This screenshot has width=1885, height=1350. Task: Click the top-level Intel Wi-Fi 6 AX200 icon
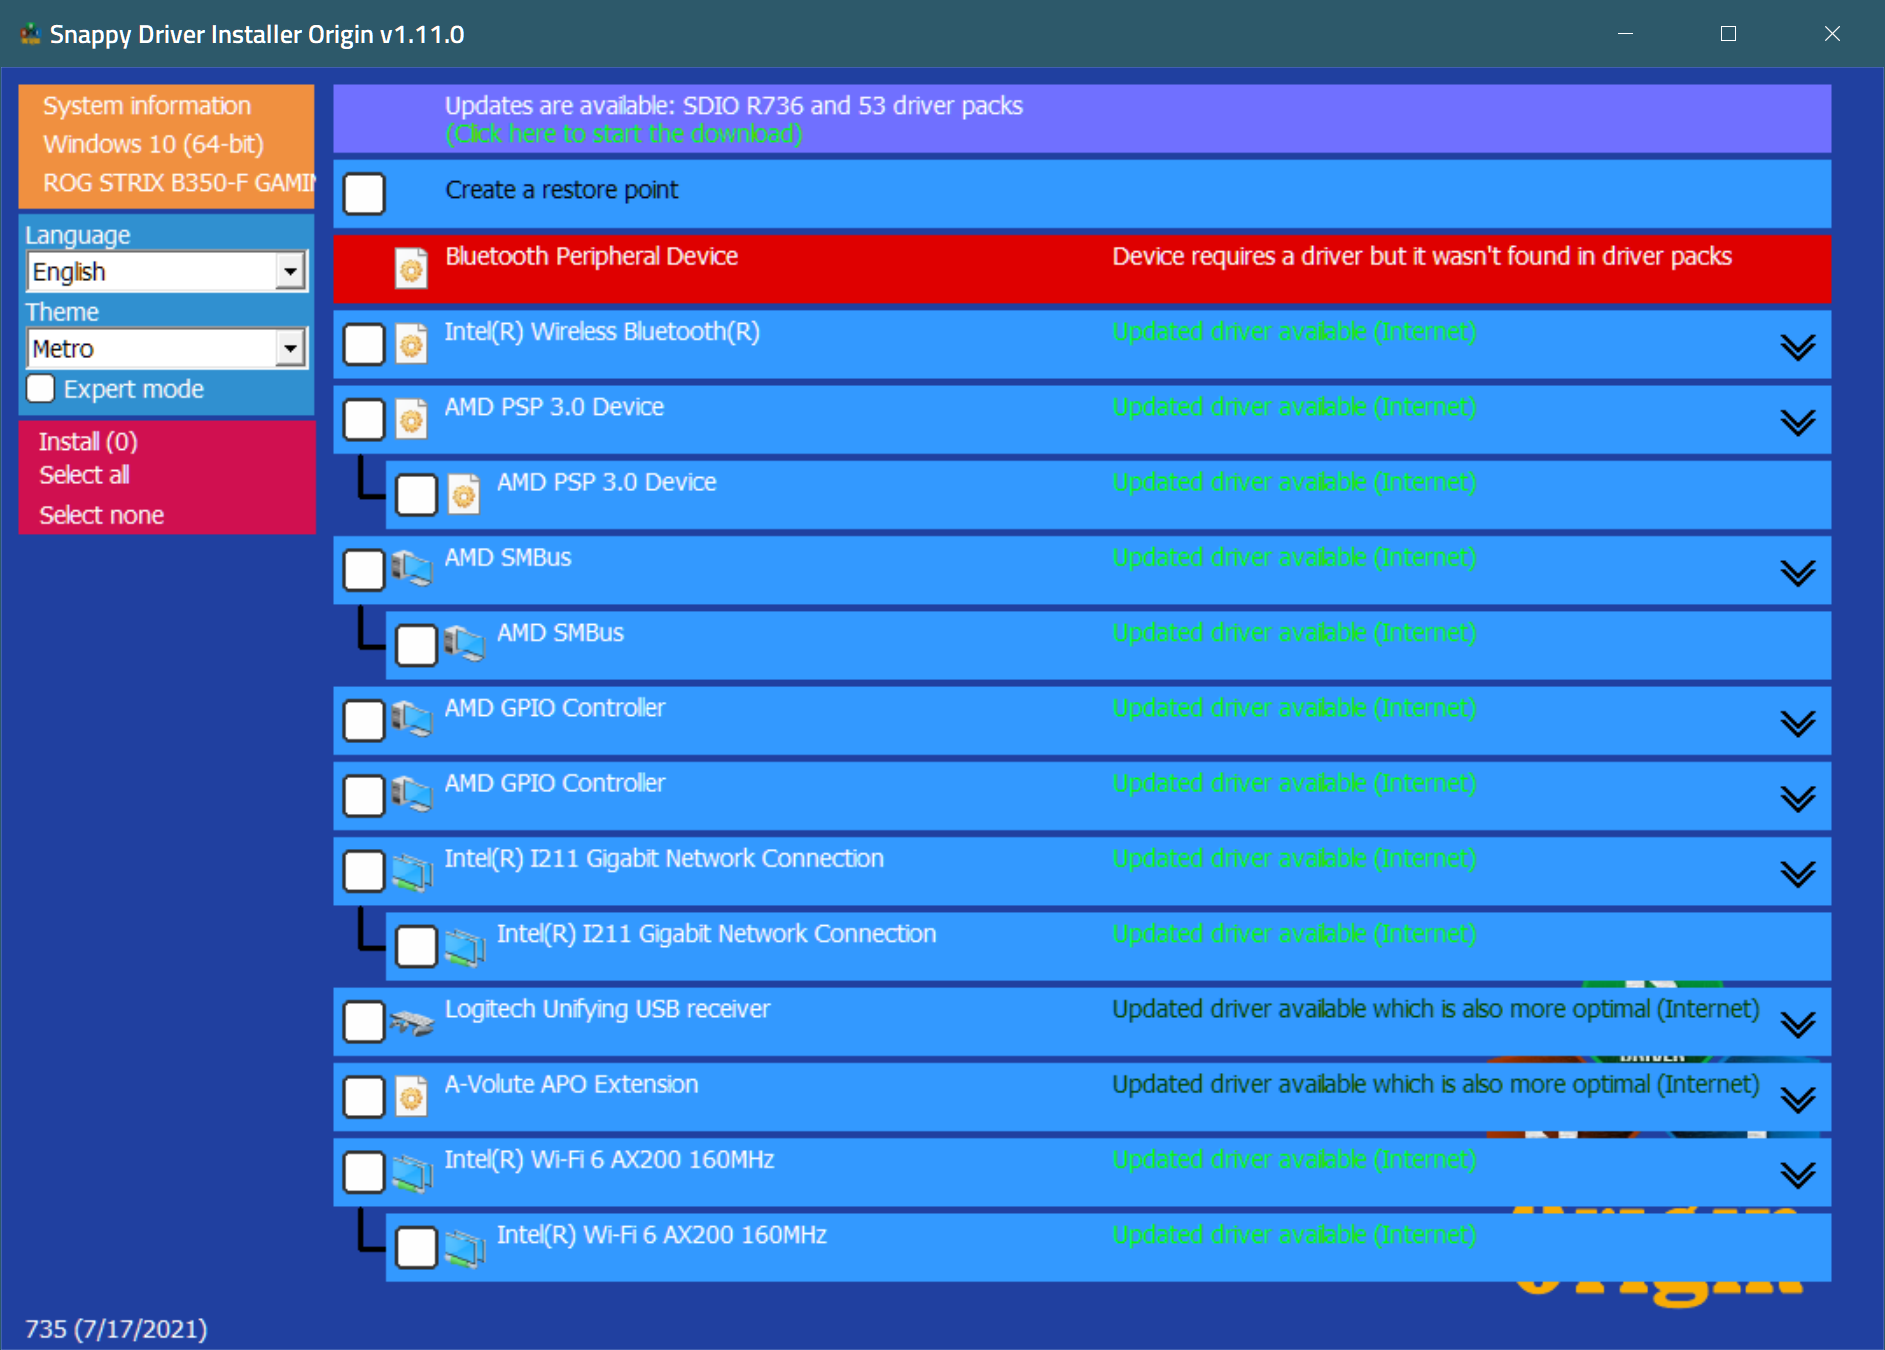point(411,1172)
